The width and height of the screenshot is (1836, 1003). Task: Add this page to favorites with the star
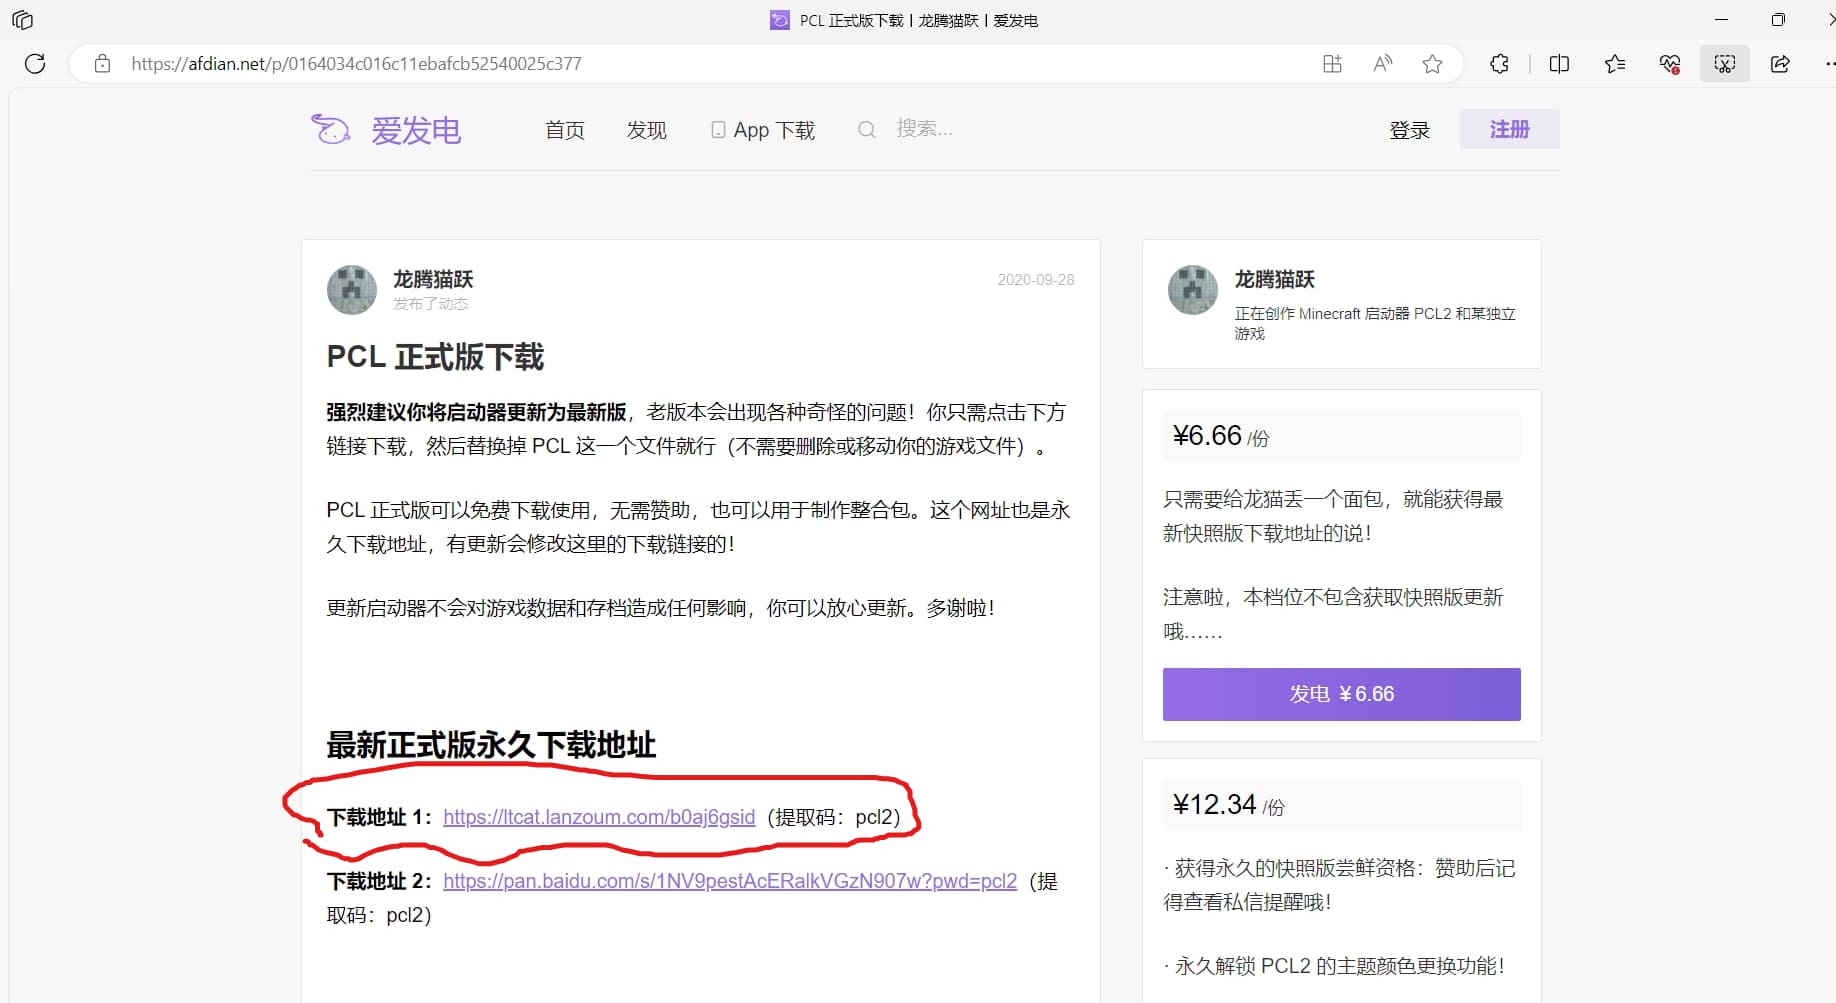tap(1432, 63)
